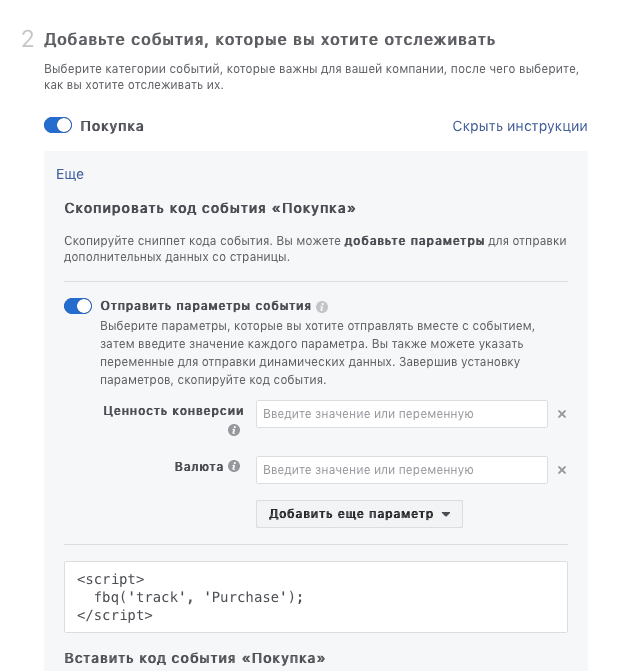Click the Скрыть инструкции link
Viewport: 631px width, 671px height.
[x=520, y=126]
